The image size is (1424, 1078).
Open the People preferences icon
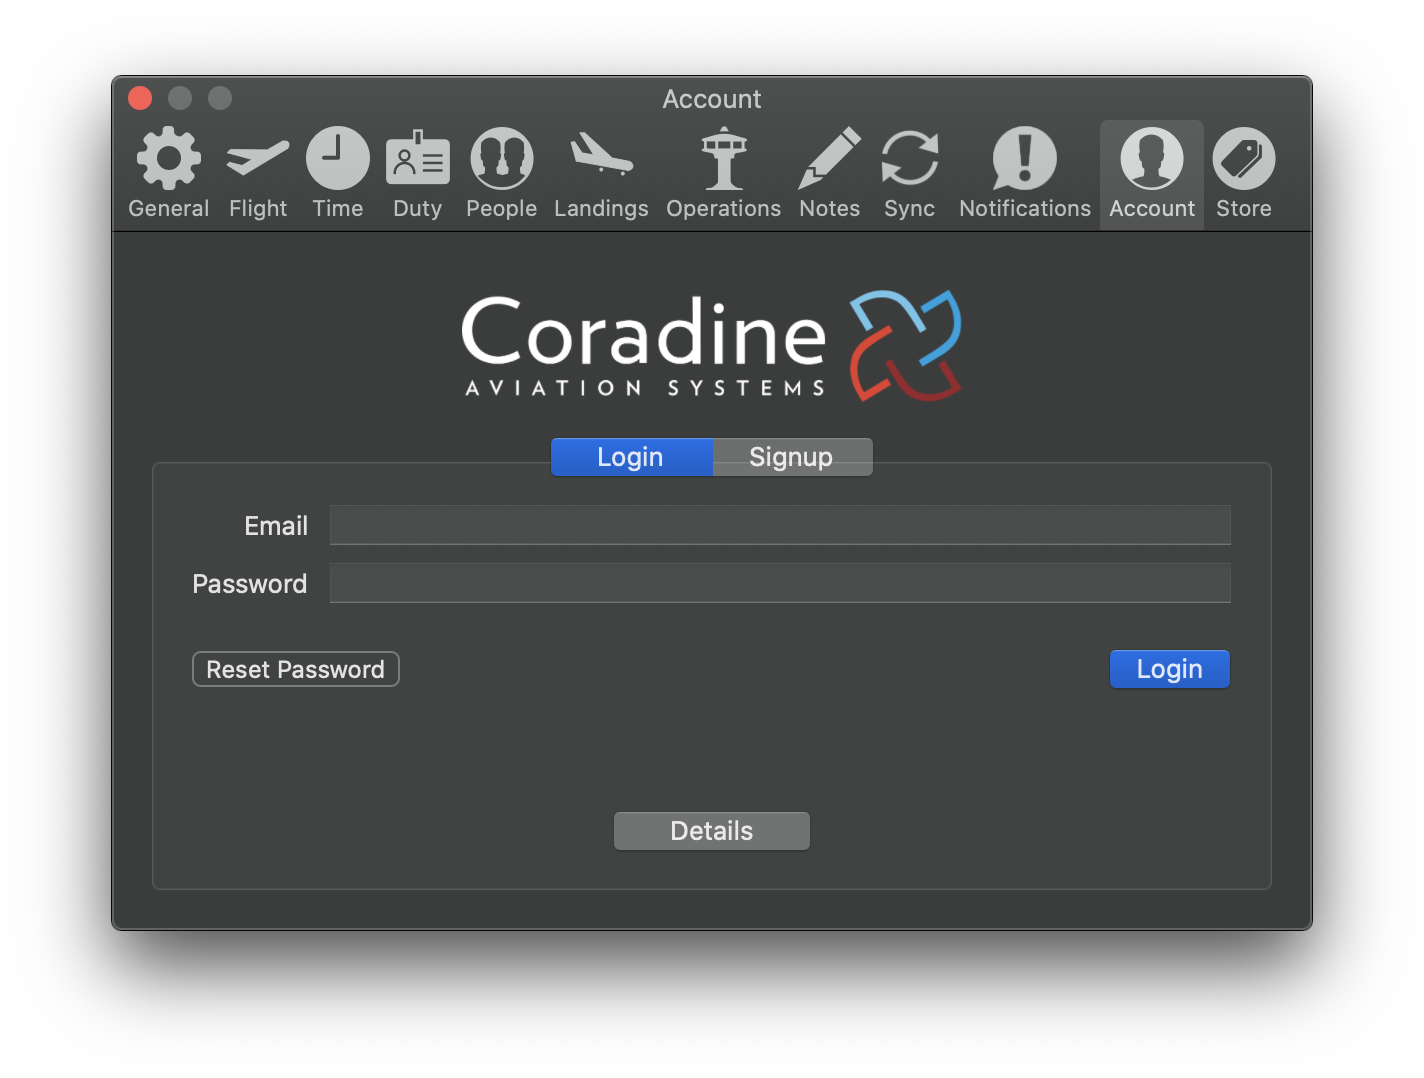click(502, 158)
